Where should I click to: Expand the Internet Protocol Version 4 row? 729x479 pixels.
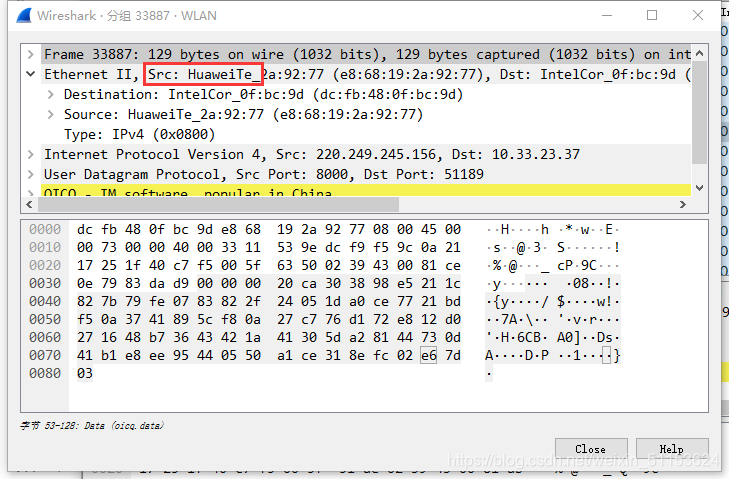click(31, 154)
